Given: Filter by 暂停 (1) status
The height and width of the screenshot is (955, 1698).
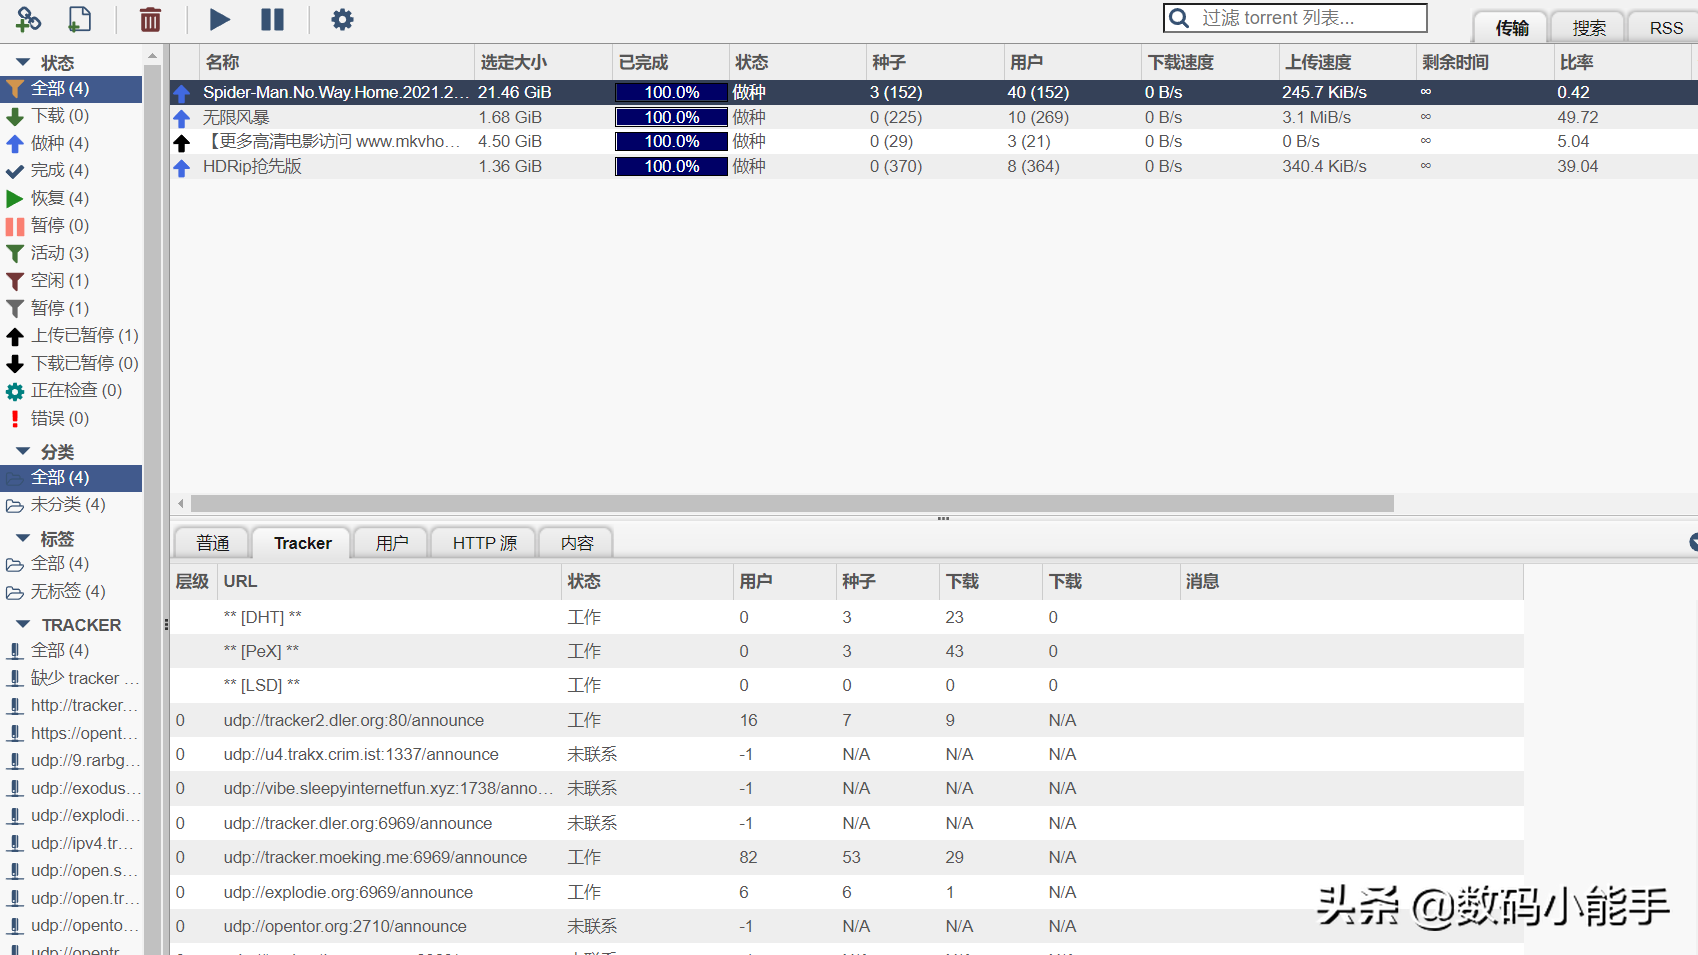Looking at the screenshot, I should [71, 308].
